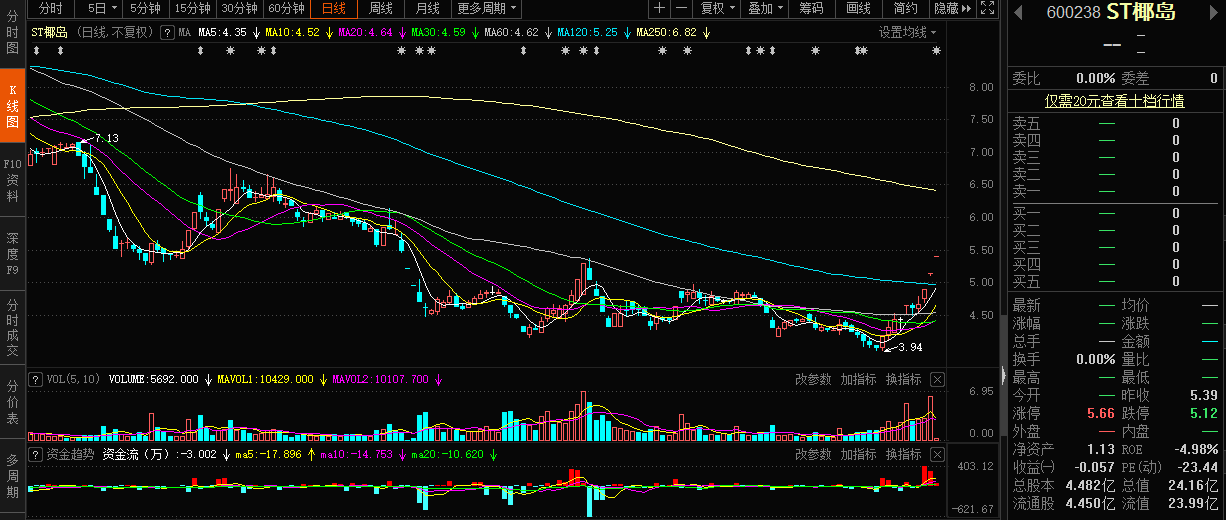This screenshot has height=520, width=1226.
Task: Switch to the 周线 weekly chart
Action: [381, 8]
